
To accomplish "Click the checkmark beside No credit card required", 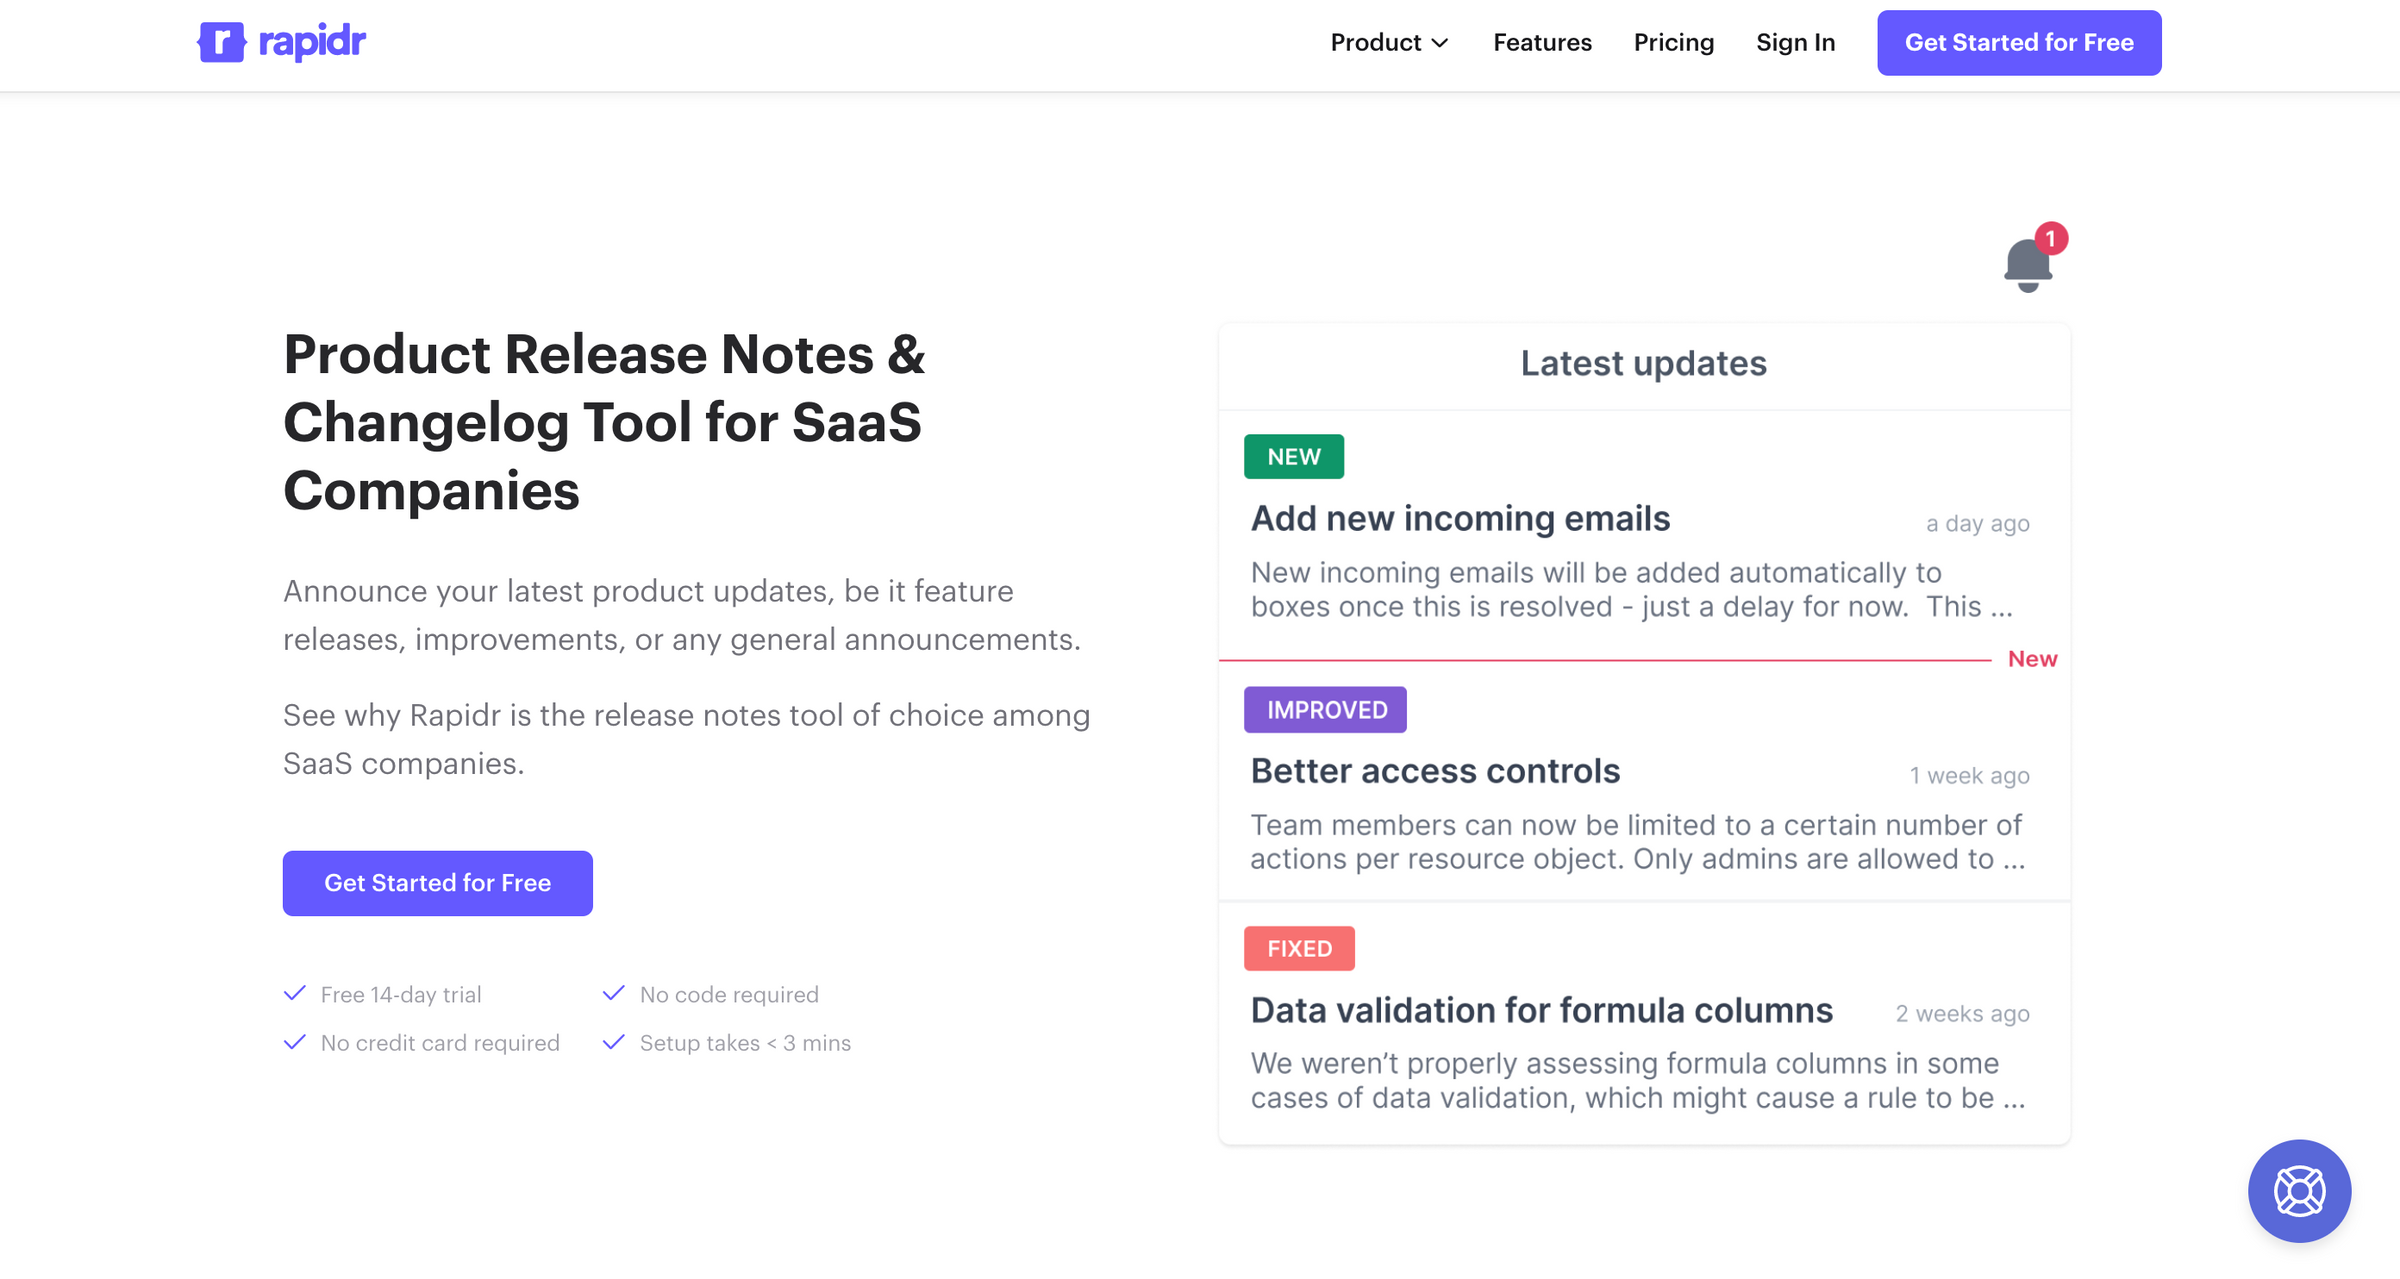I will point(295,1042).
